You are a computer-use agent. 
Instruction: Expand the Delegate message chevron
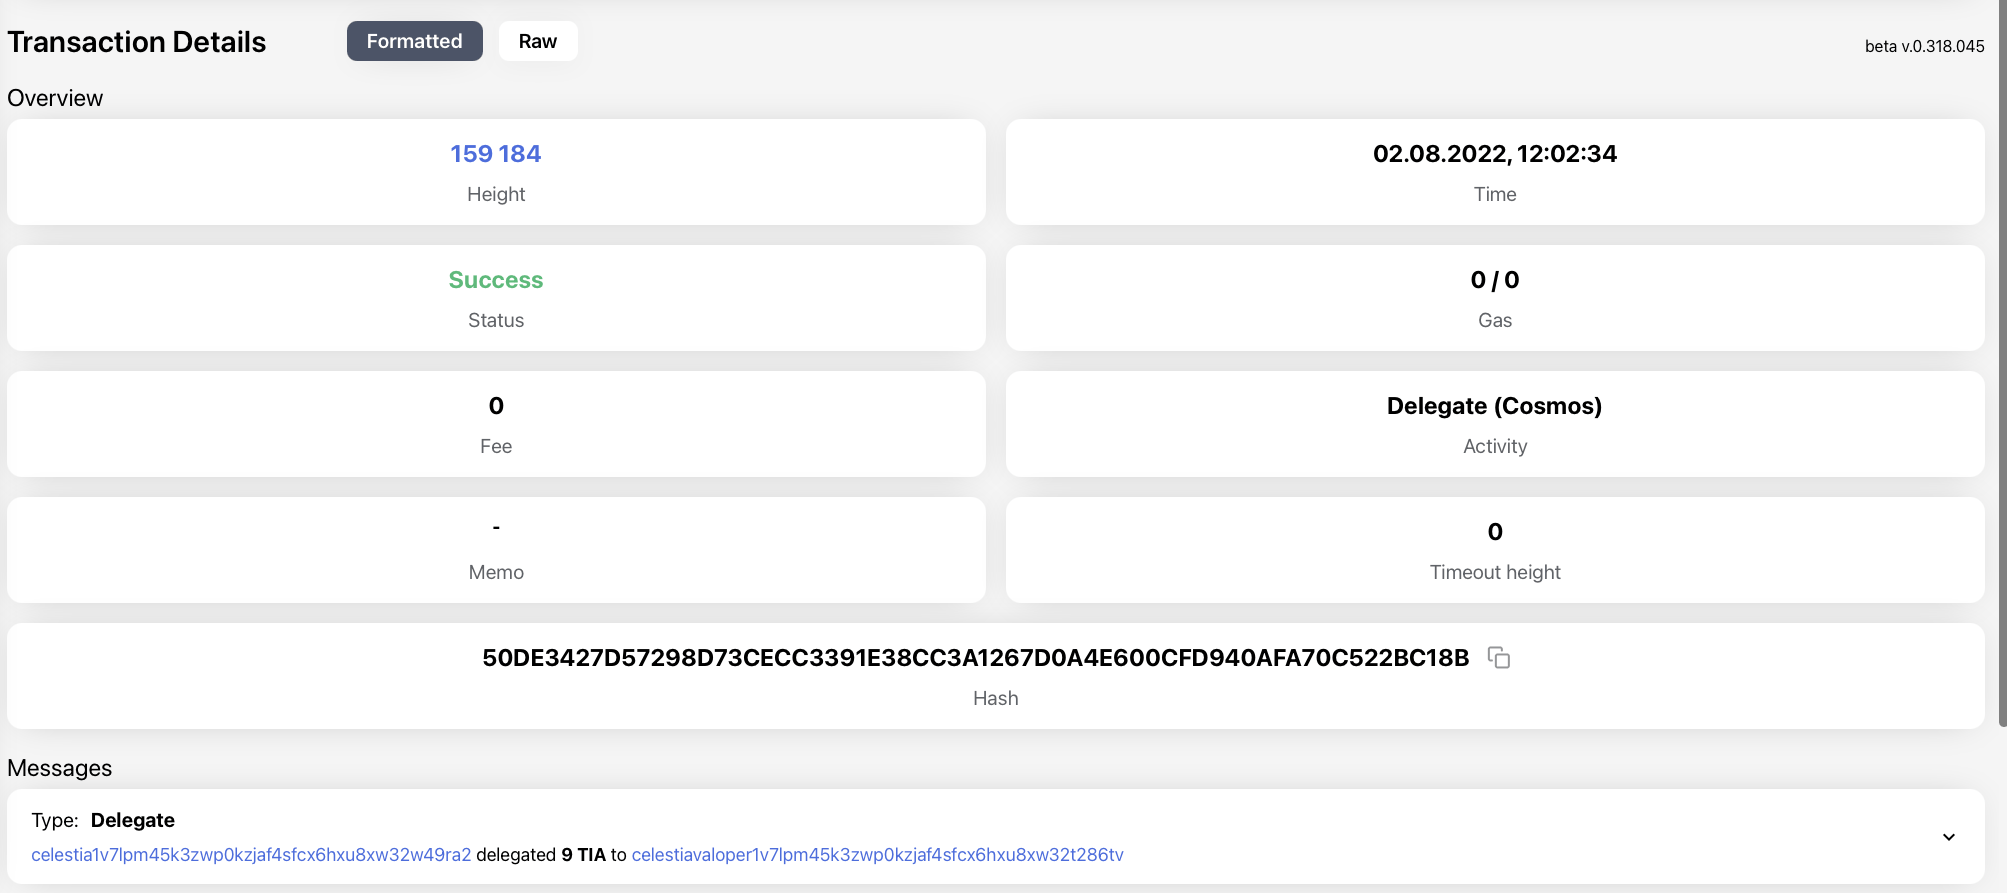click(x=1948, y=837)
